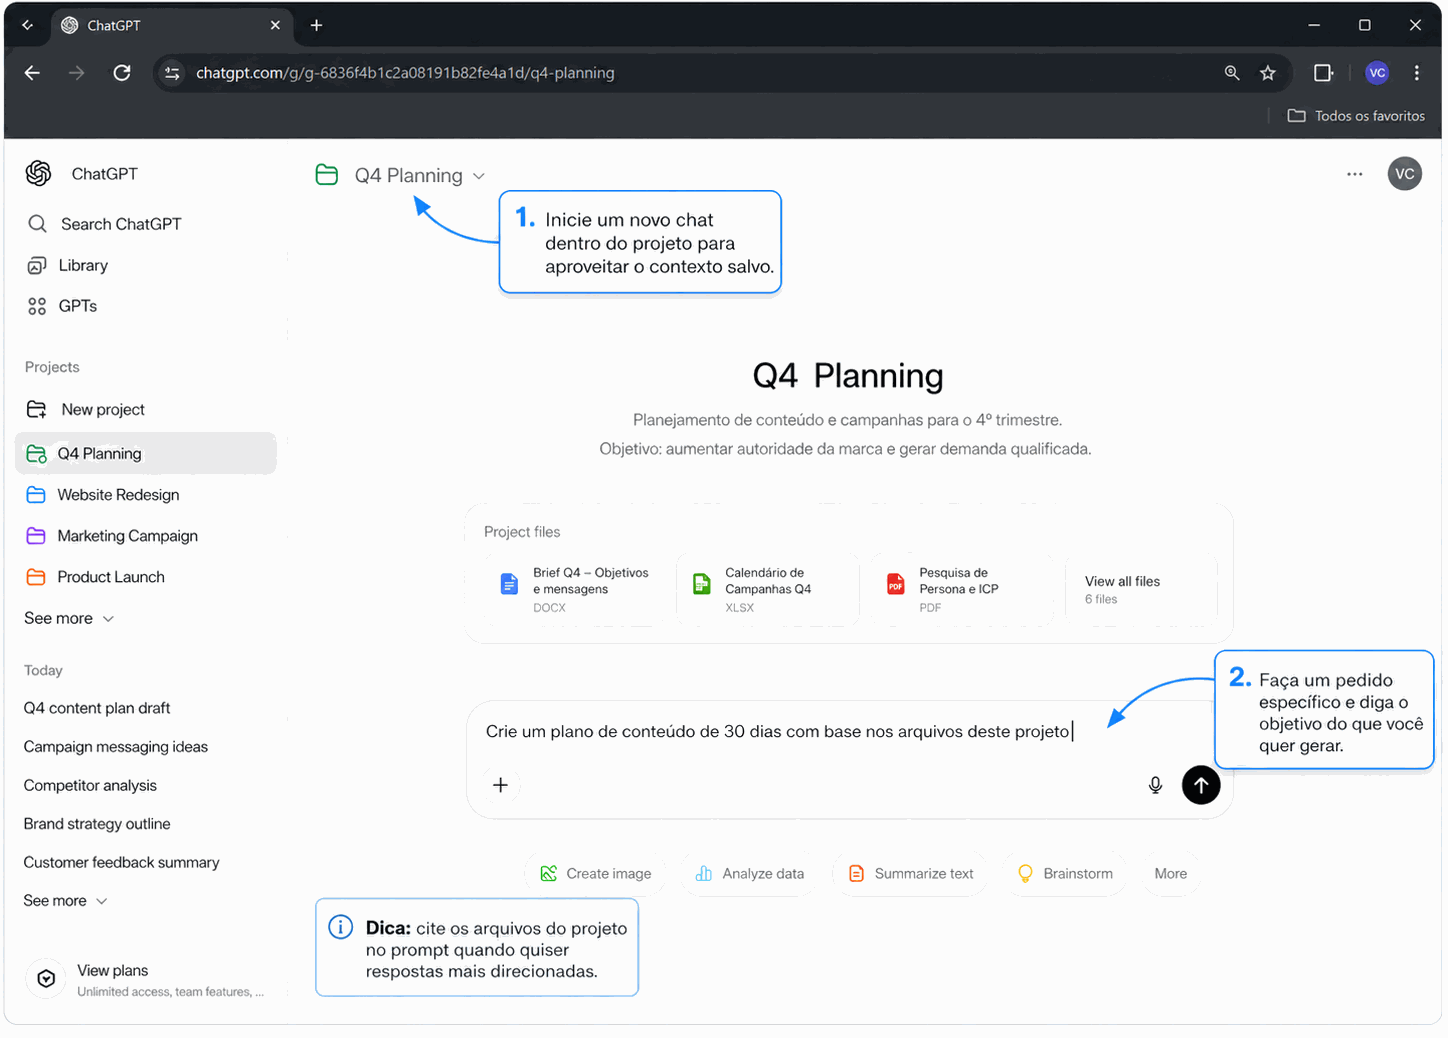Open the three-dot options menu in header

1354,174
